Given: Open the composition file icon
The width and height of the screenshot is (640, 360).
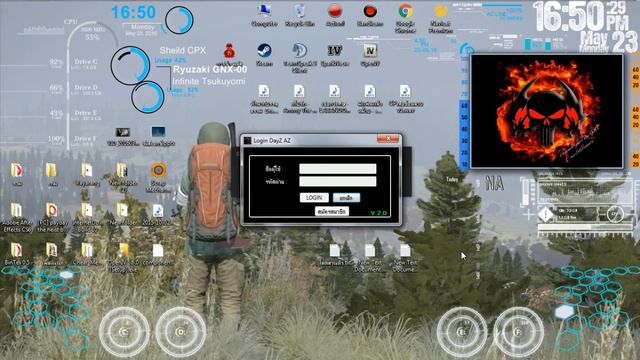Looking at the screenshot, I should 158,255.
